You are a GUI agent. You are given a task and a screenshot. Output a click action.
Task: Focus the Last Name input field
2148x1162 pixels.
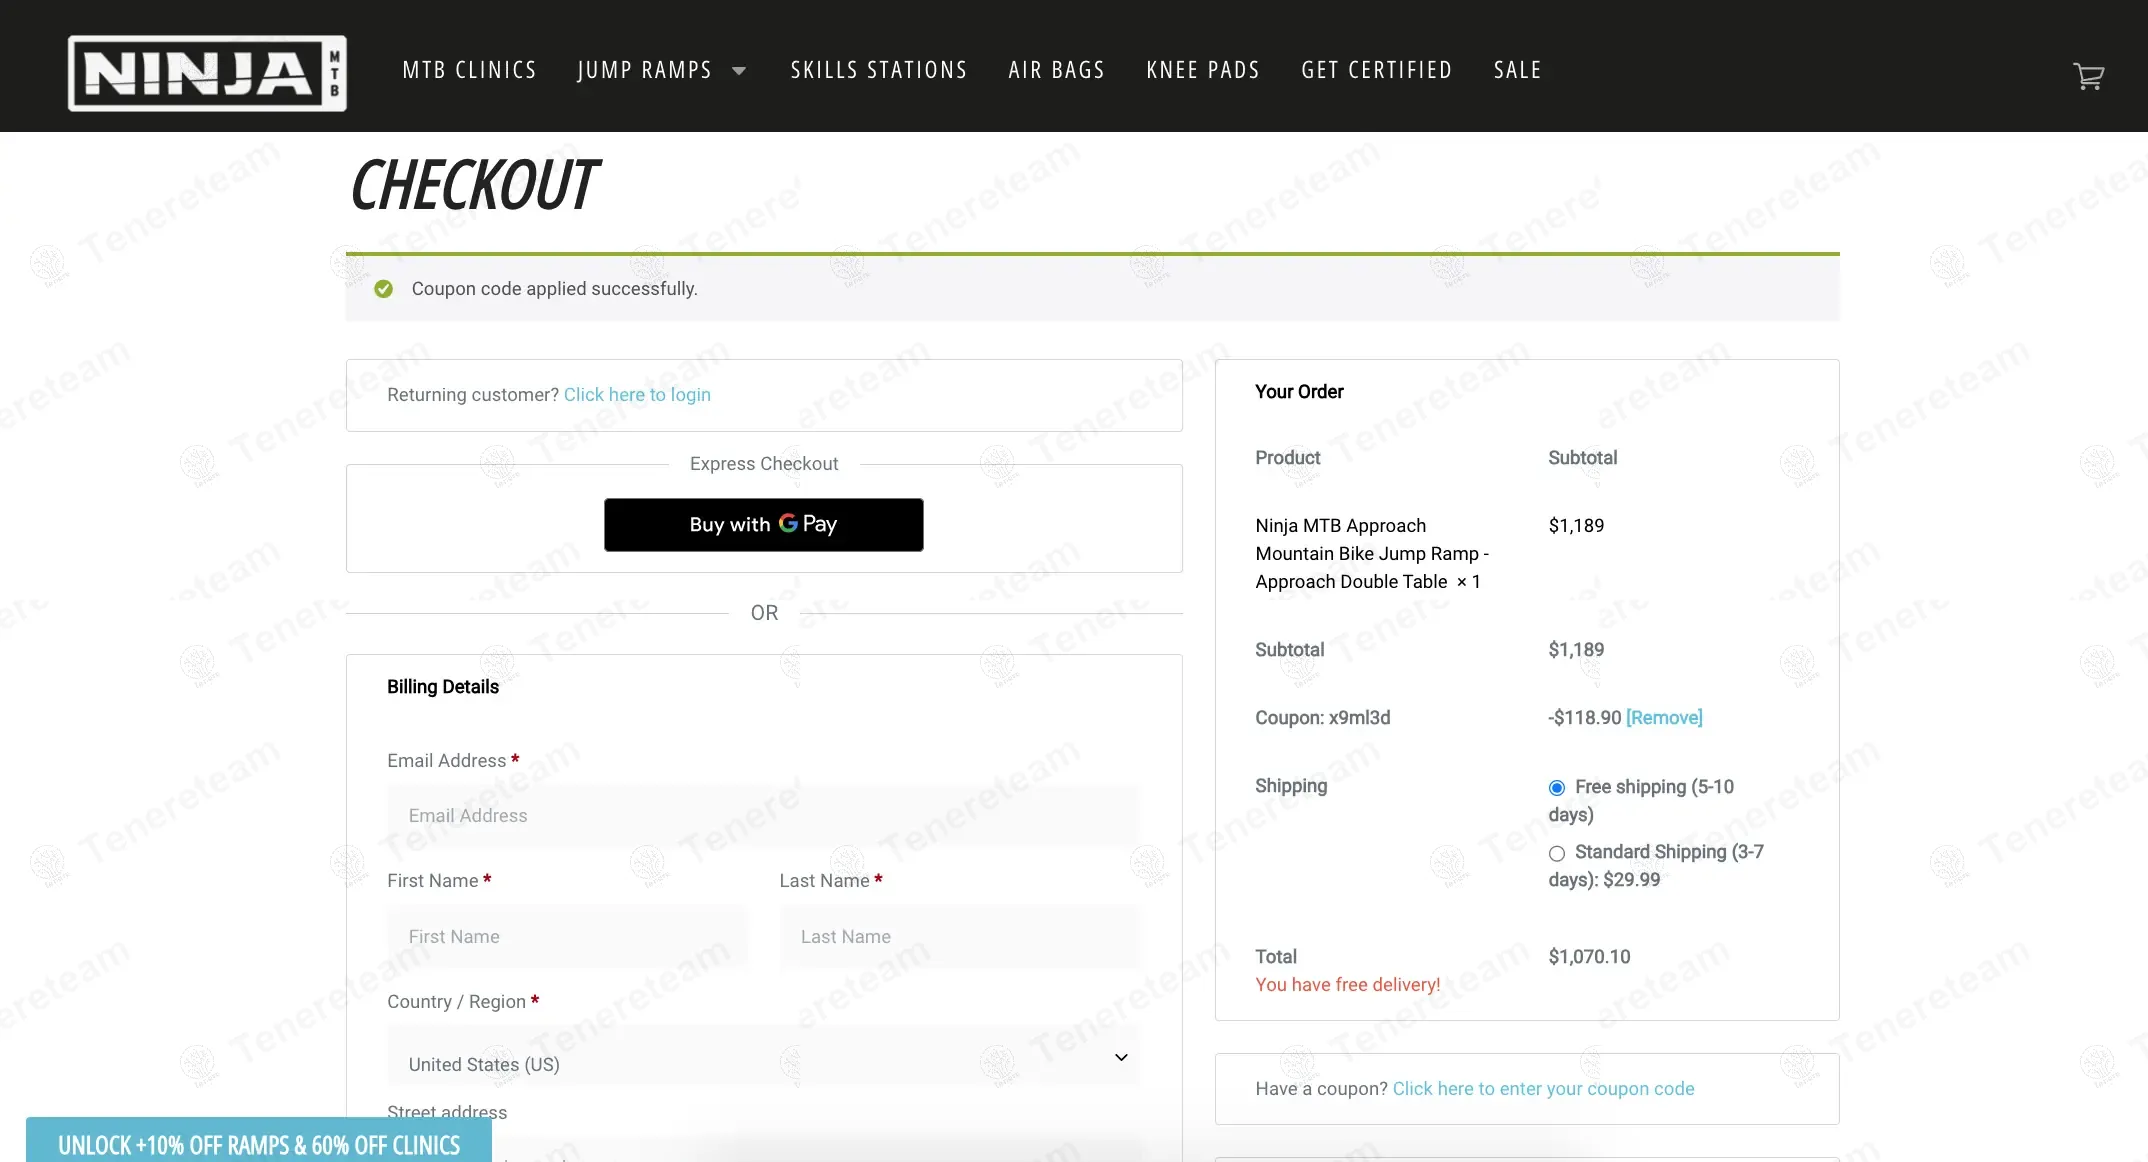pos(959,937)
